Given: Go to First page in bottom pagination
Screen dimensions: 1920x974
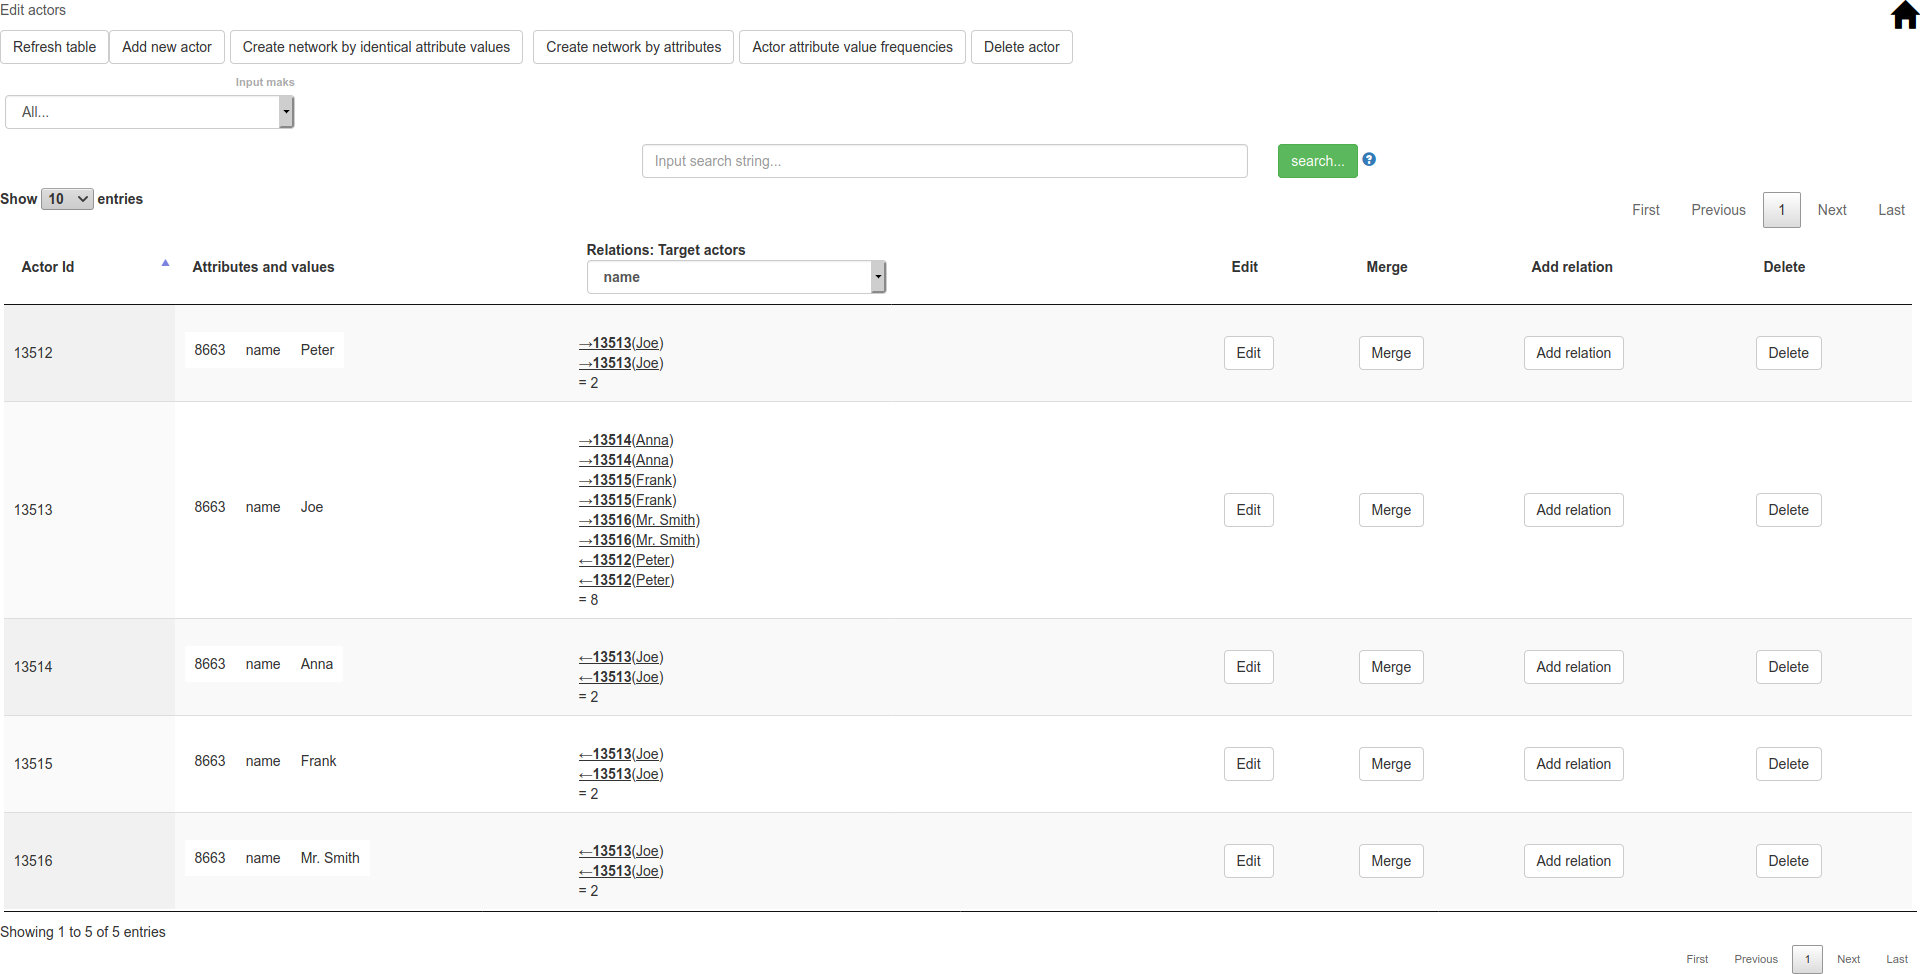Looking at the screenshot, I should tap(1697, 959).
